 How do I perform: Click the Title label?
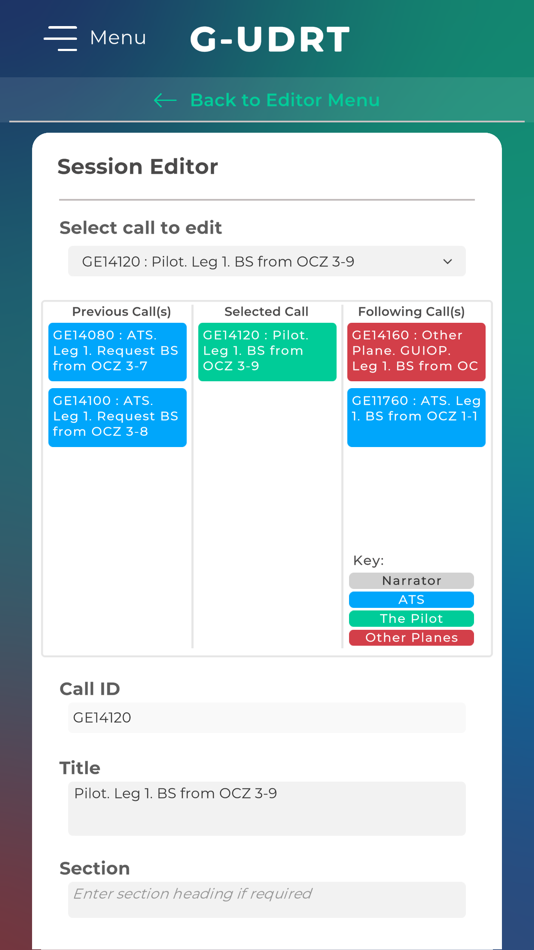80,768
